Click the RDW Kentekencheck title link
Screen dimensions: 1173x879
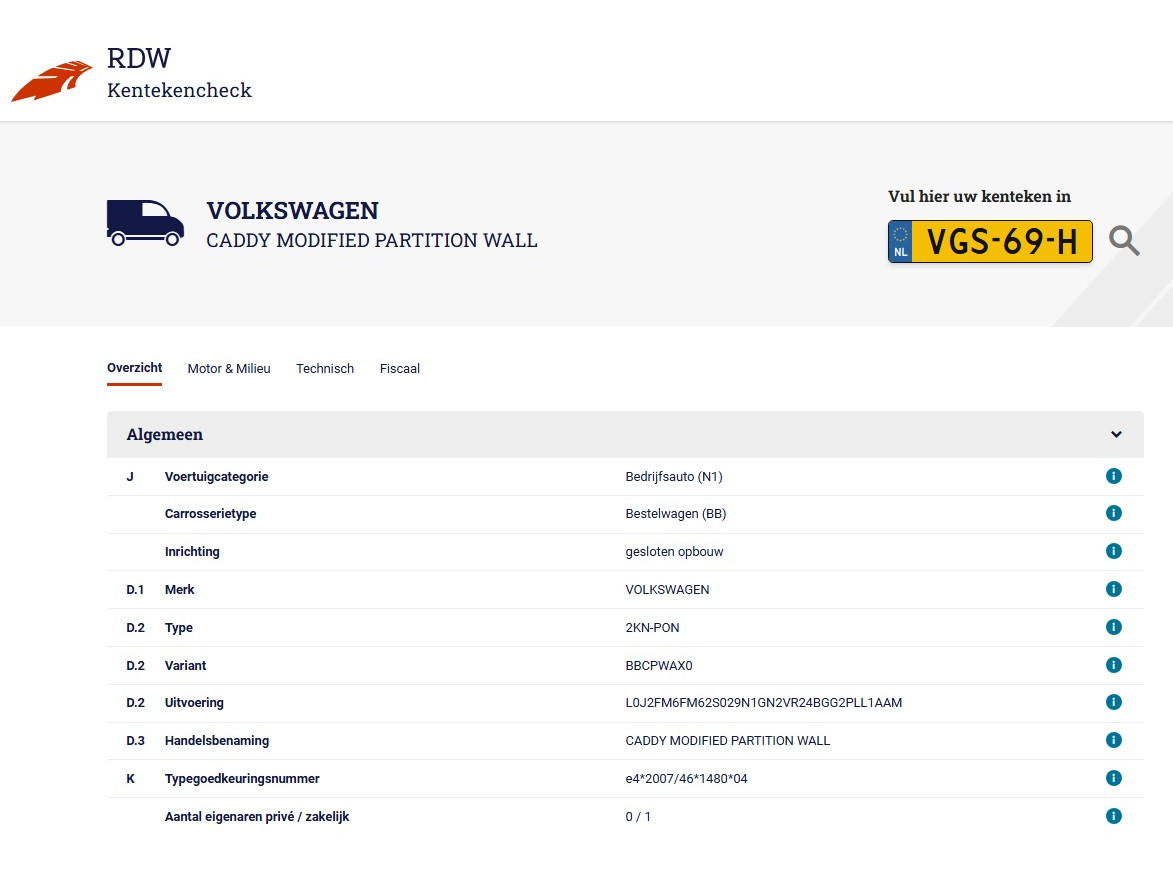click(x=179, y=73)
